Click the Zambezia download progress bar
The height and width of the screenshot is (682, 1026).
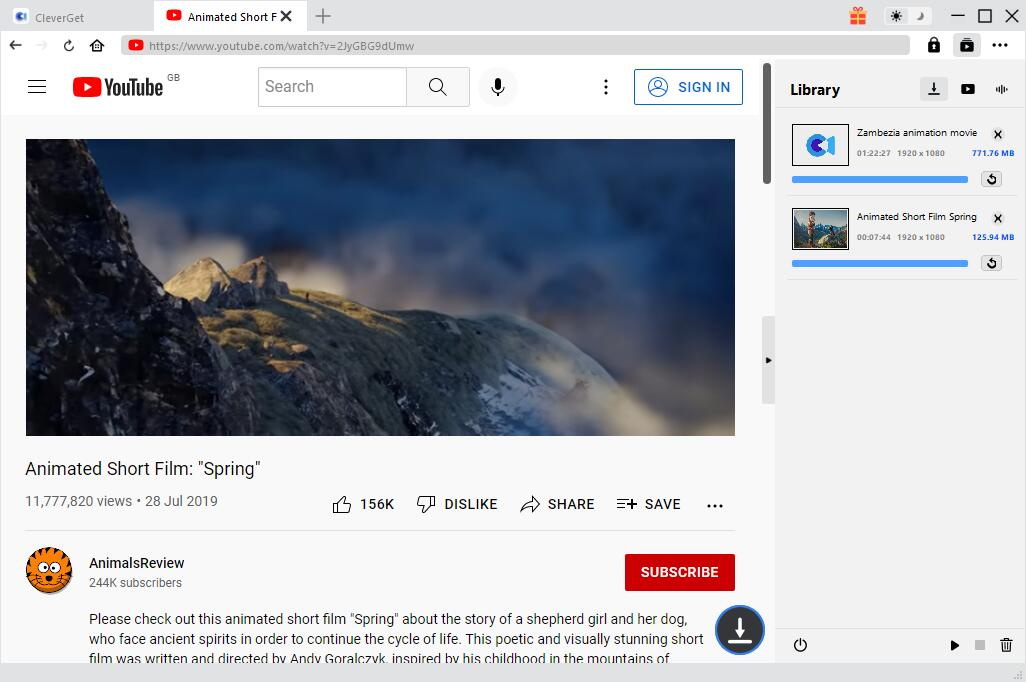(x=879, y=180)
